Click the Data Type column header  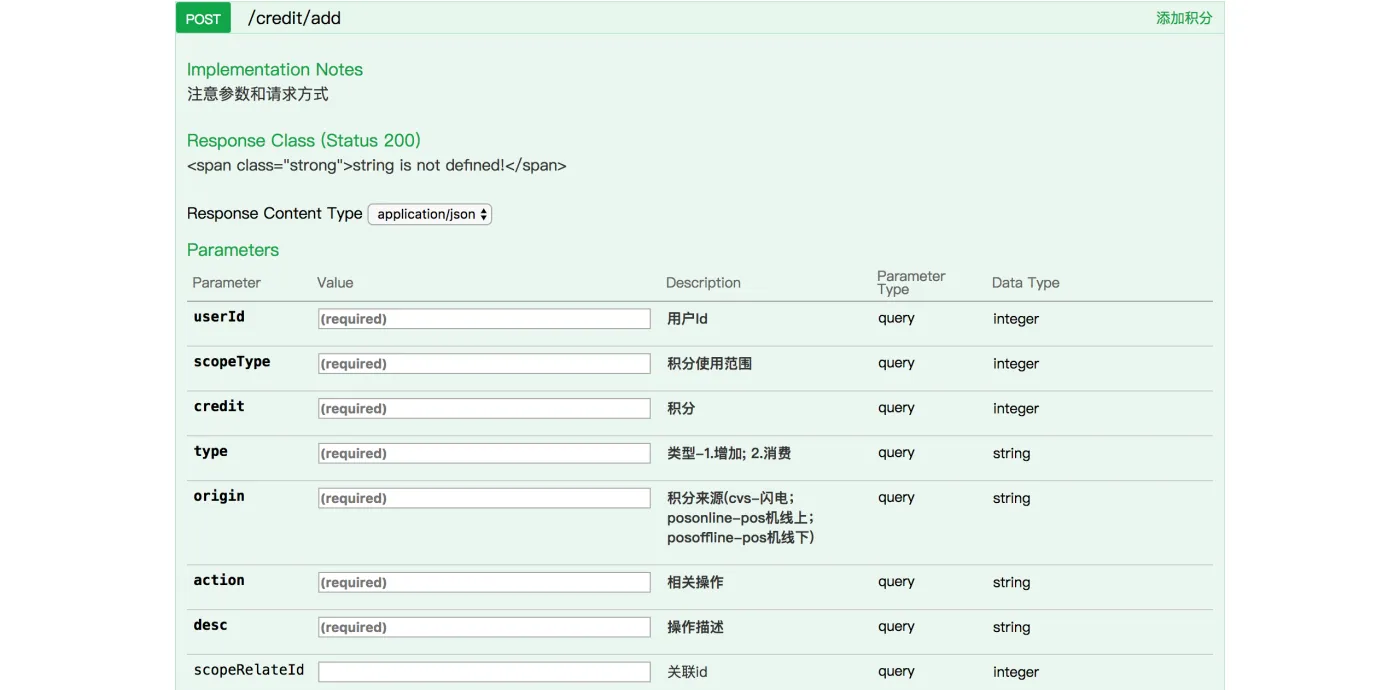point(1025,283)
